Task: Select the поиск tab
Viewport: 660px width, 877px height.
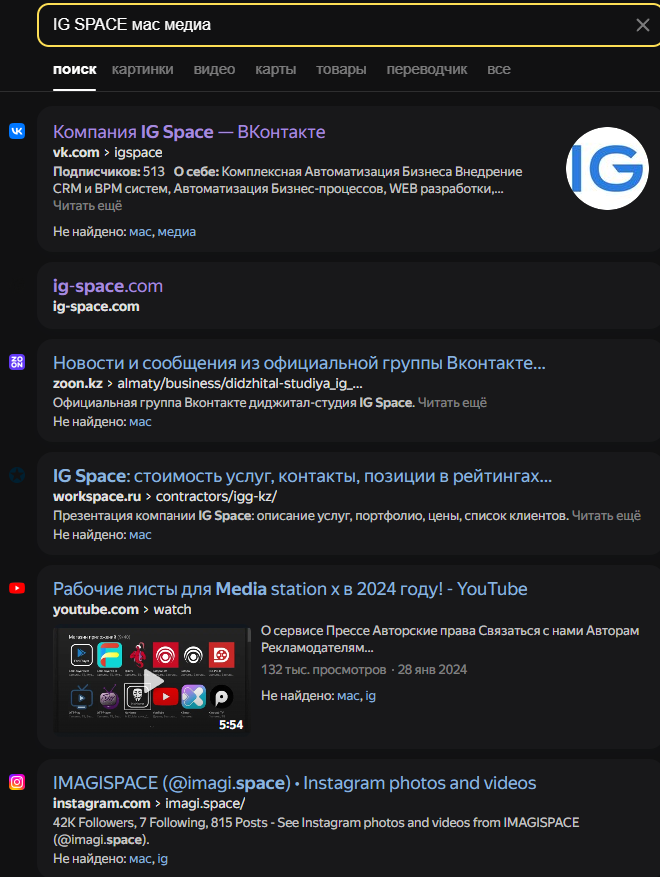Action: (x=74, y=69)
